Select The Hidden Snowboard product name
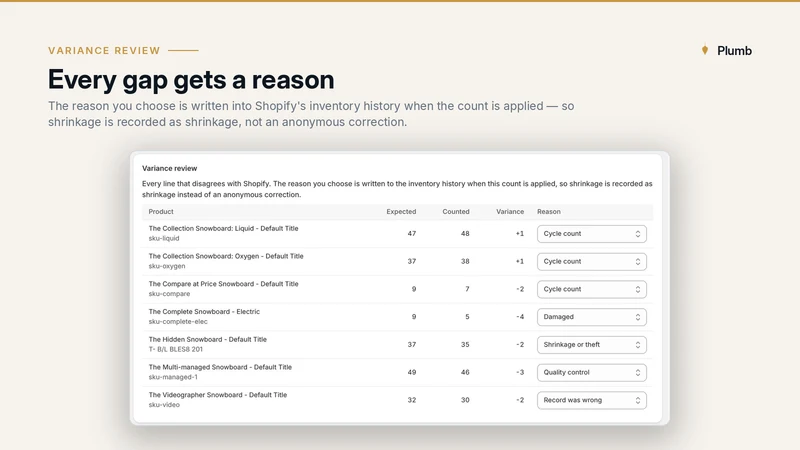 click(x=208, y=339)
